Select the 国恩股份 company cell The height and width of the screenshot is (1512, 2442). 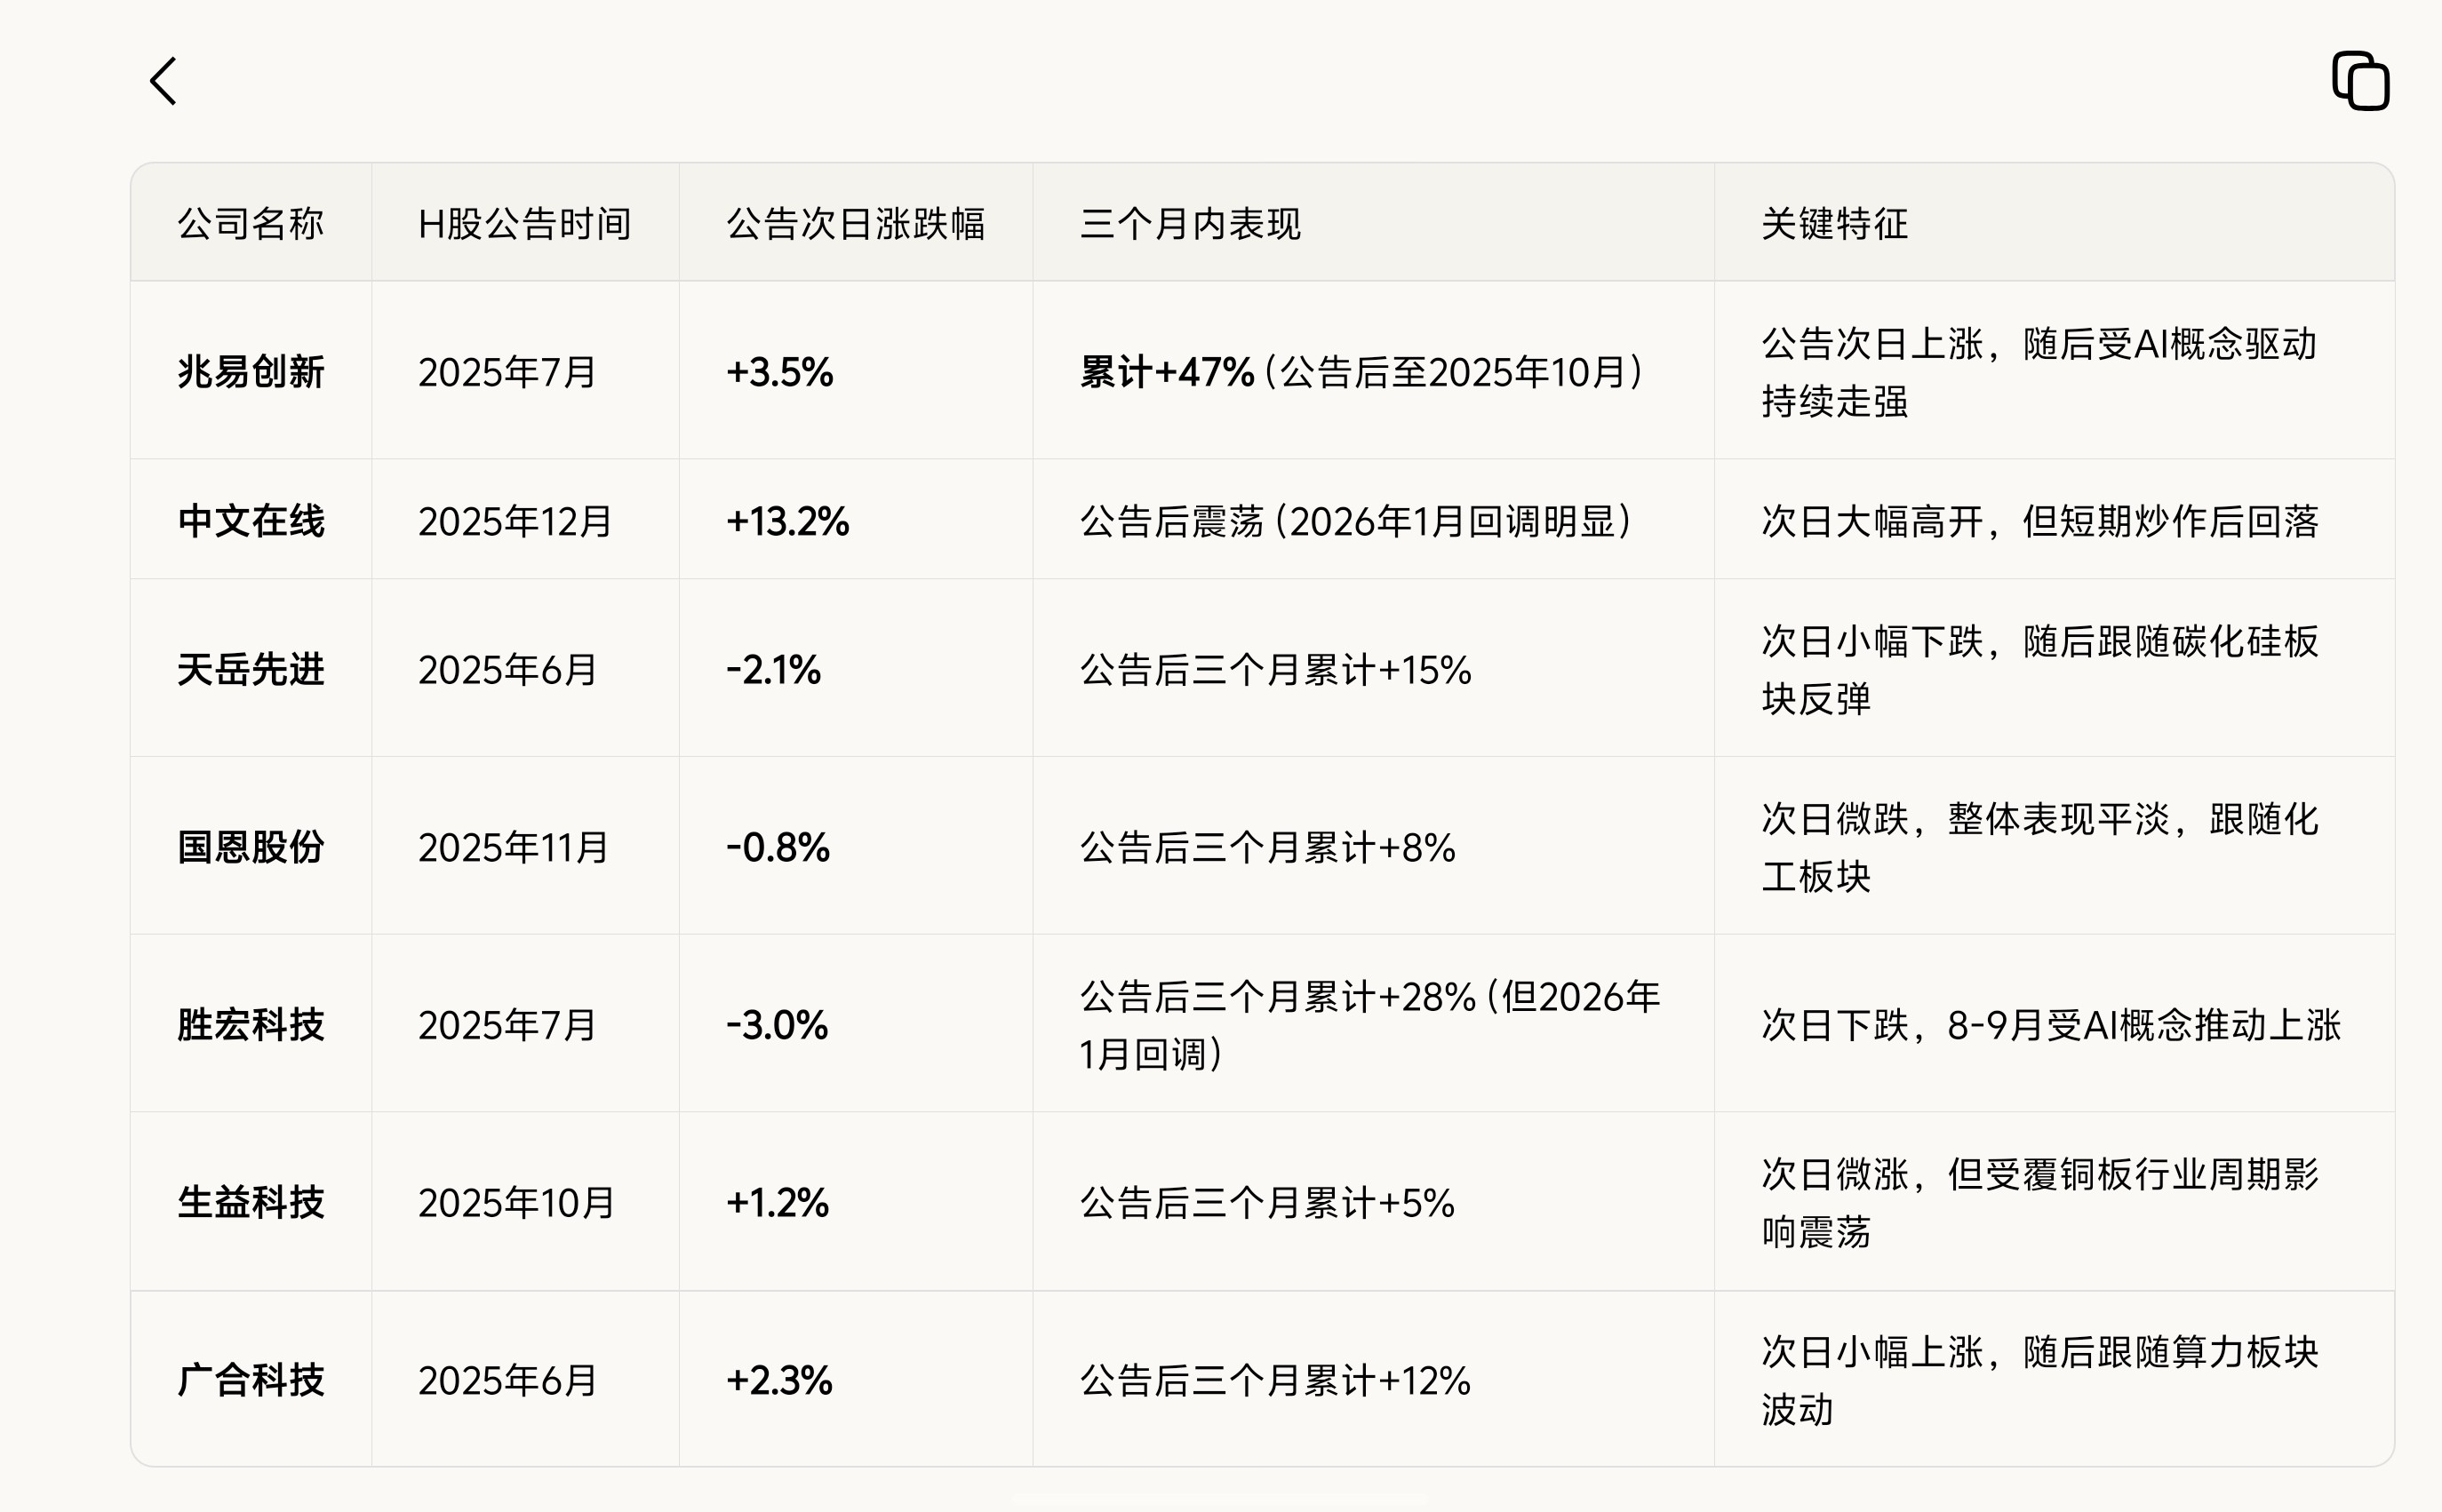[x=251, y=847]
